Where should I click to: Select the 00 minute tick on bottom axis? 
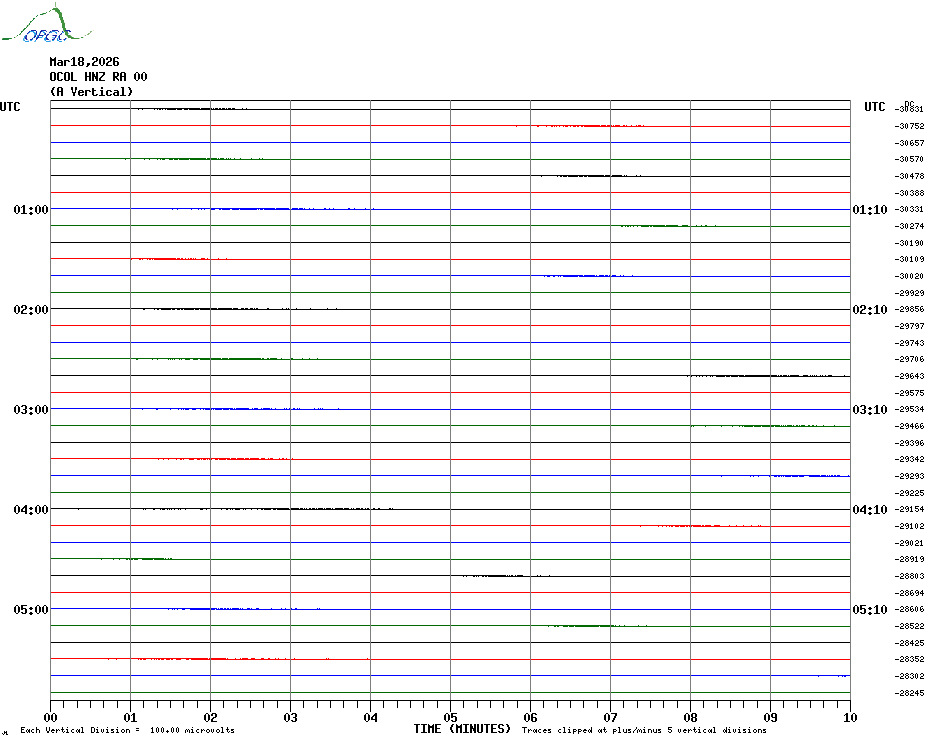tap(51, 717)
